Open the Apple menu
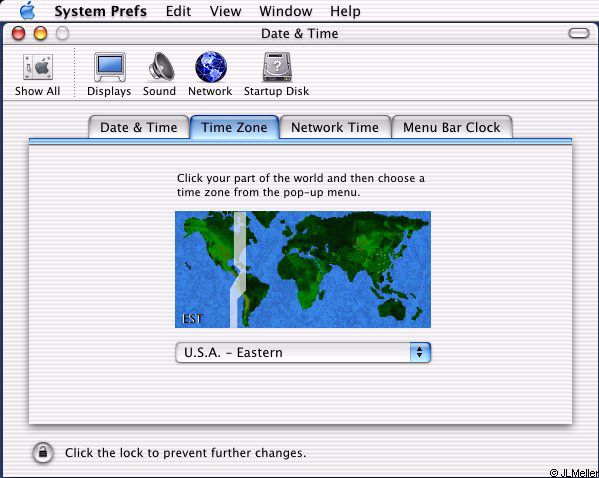 pyautogui.click(x=28, y=11)
